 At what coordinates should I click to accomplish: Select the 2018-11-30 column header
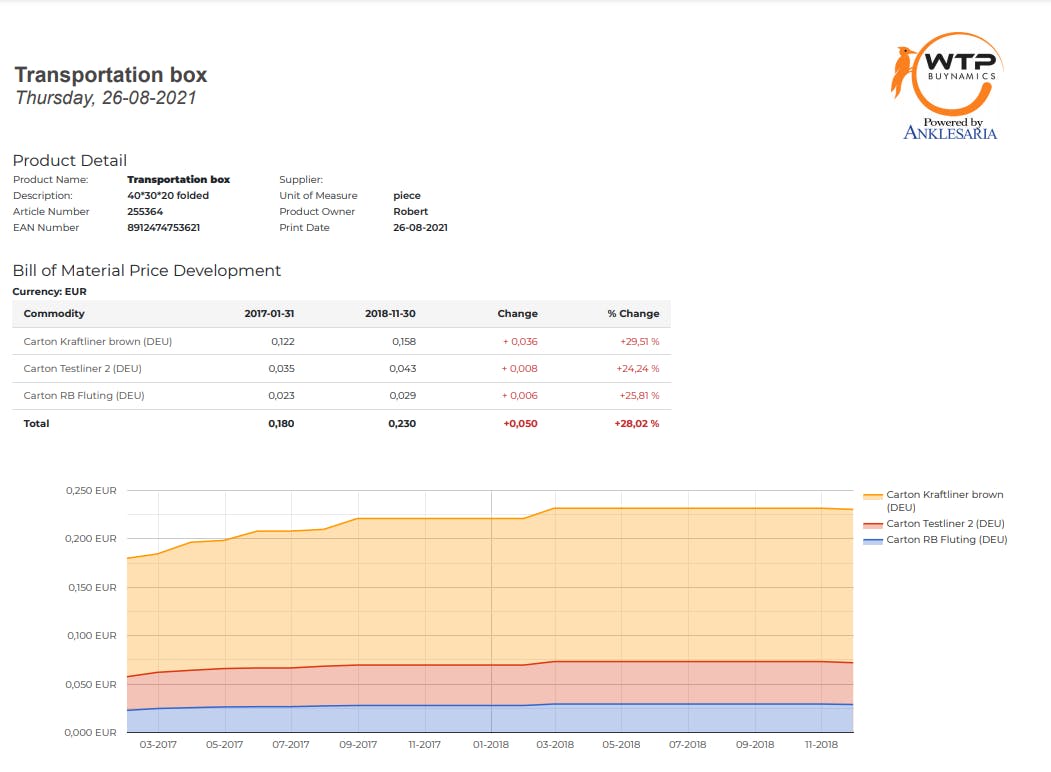pyautogui.click(x=390, y=314)
